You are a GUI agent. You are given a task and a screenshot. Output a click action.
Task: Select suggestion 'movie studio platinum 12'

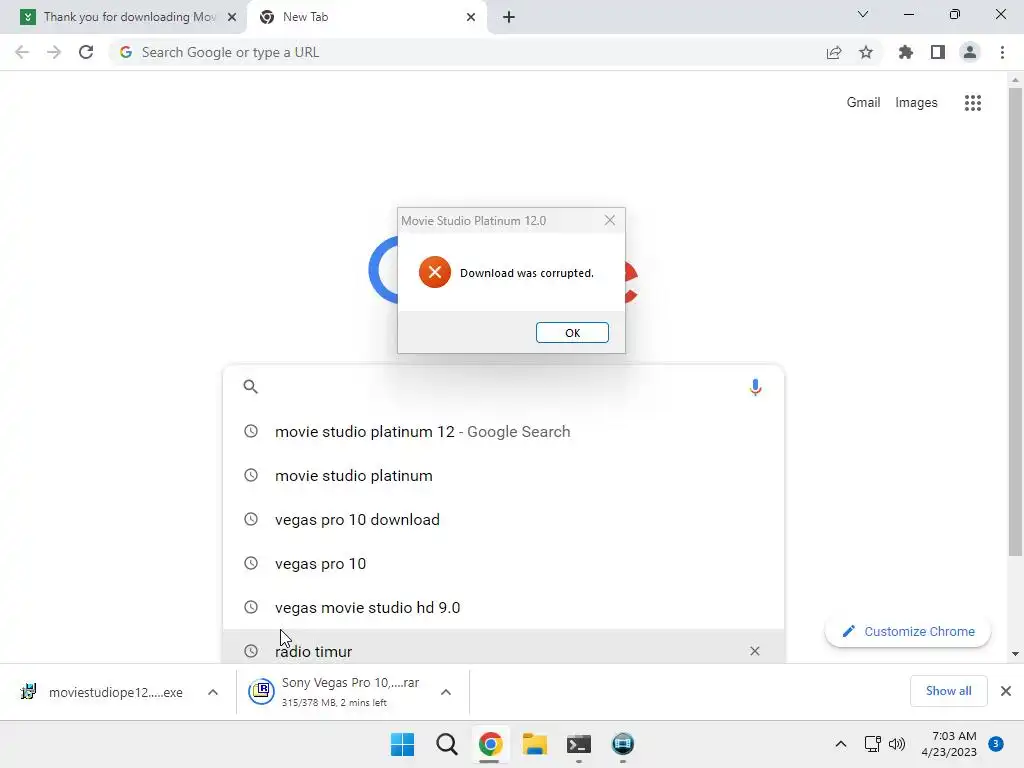point(503,432)
